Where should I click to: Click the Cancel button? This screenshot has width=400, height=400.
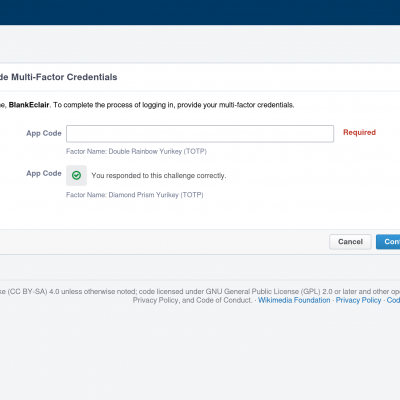click(350, 242)
